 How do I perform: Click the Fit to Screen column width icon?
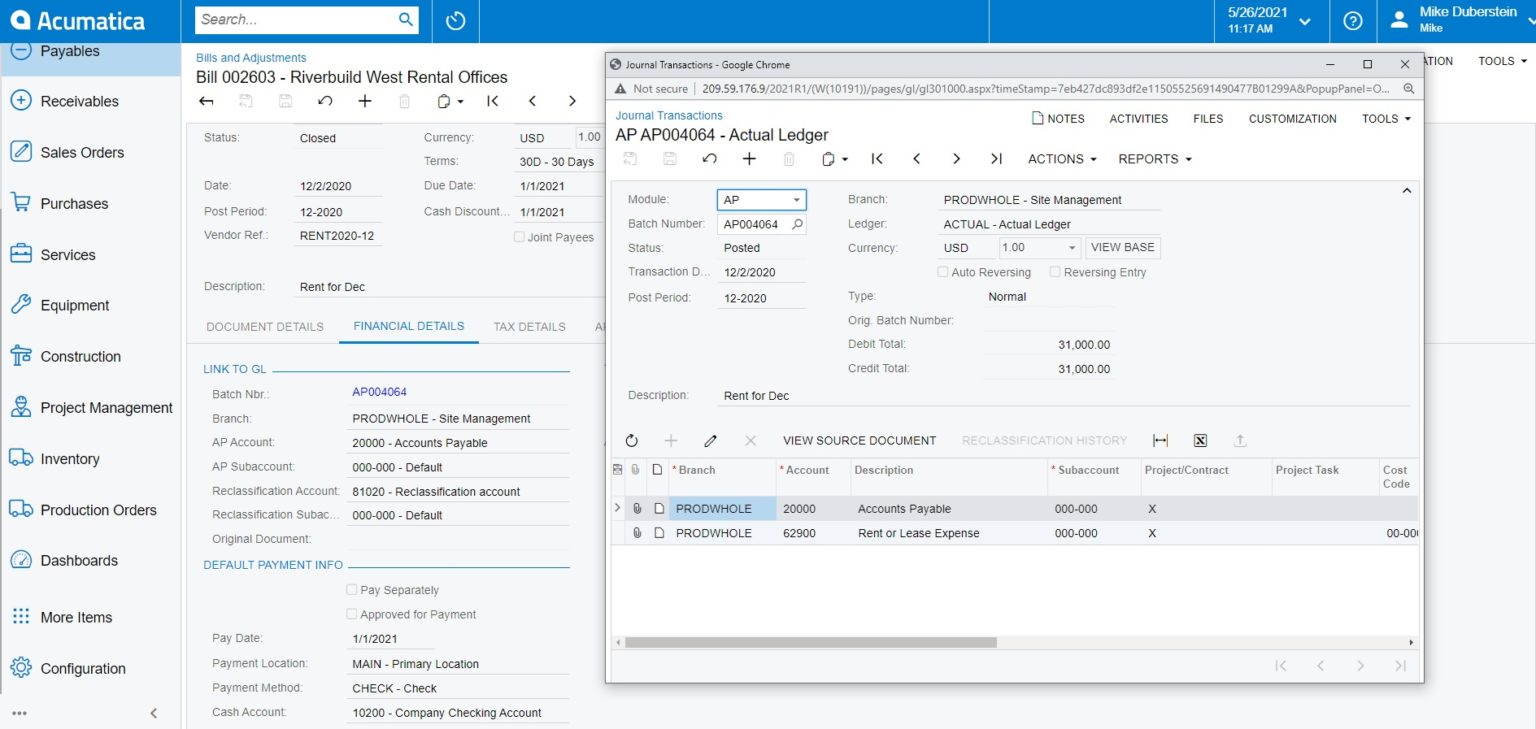click(x=1162, y=440)
